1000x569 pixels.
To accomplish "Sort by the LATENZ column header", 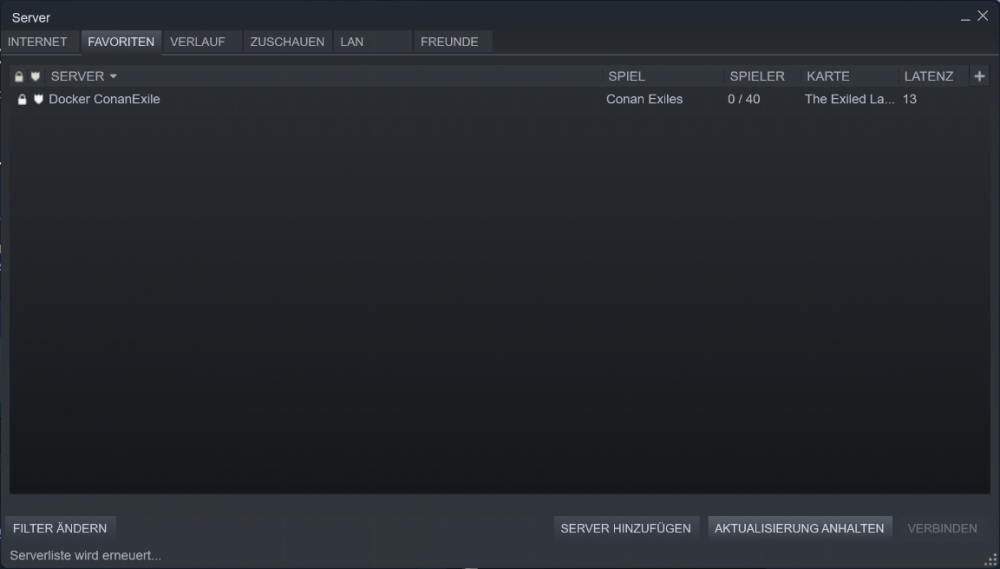I will [x=933, y=77].
